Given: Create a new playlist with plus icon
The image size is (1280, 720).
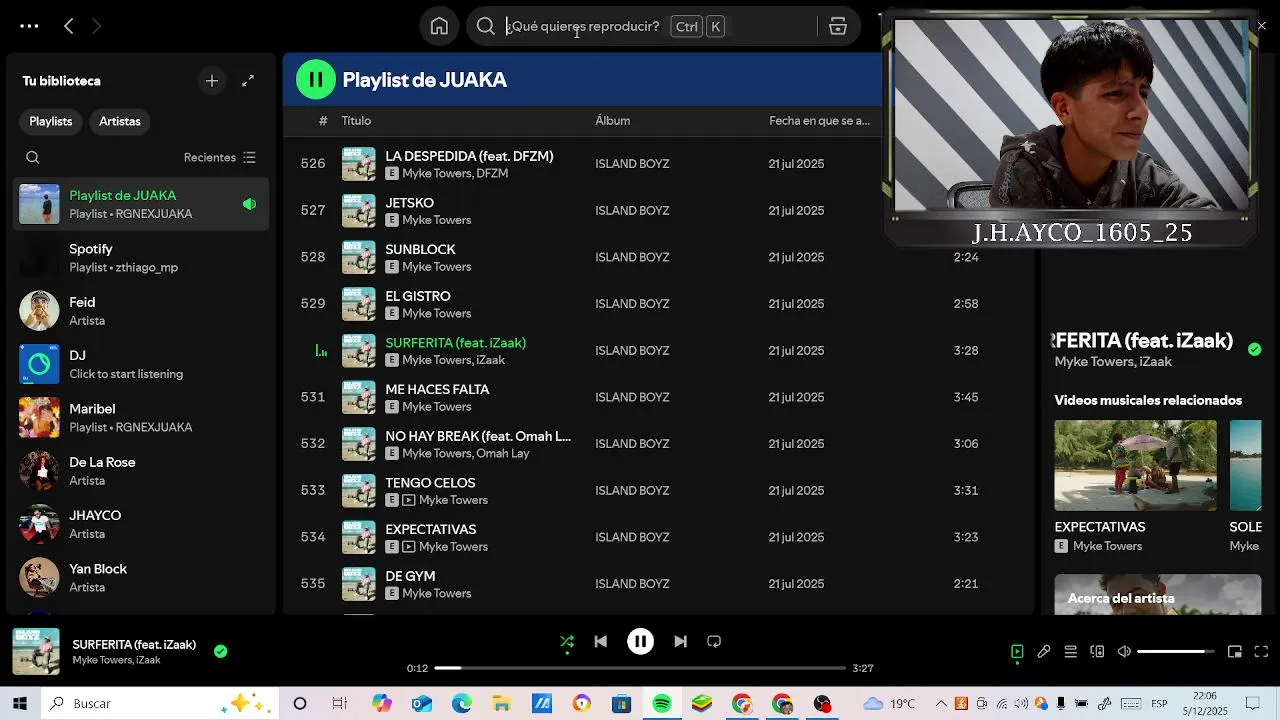Looking at the screenshot, I should (212, 81).
